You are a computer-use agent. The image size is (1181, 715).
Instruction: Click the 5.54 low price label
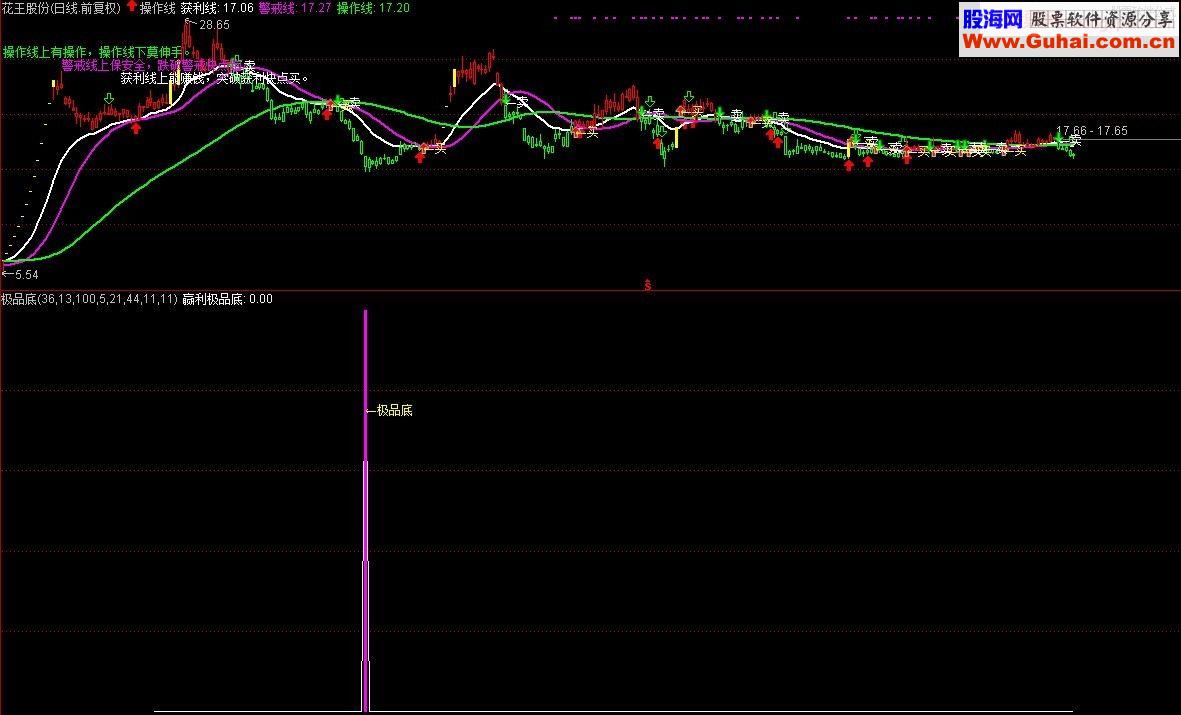click(x=25, y=275)
